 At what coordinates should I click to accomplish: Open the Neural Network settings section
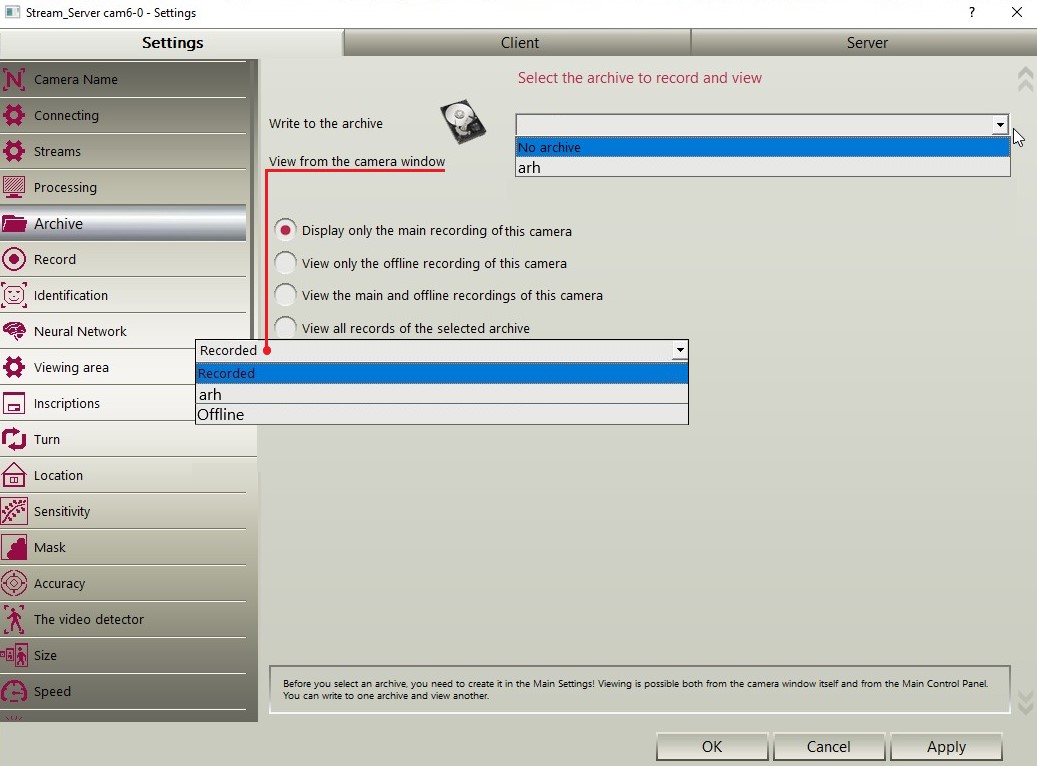pyautogui.click(x=124, y=331)
